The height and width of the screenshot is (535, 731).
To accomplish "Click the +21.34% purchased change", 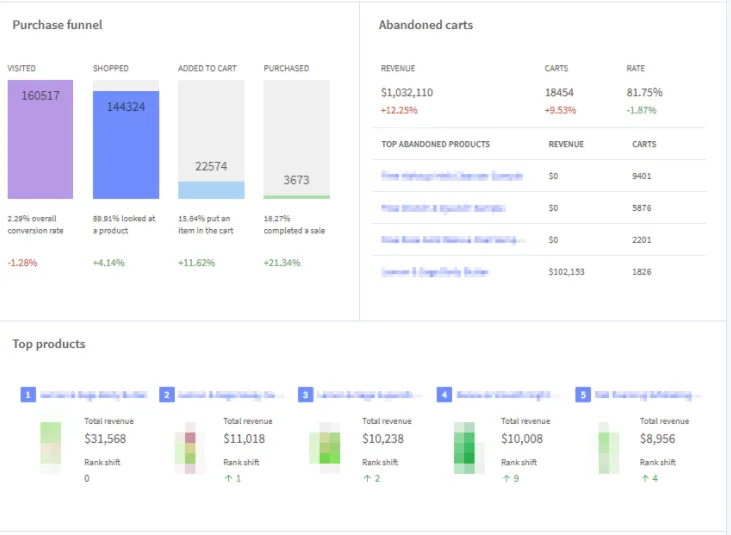I will pos(282,263).
